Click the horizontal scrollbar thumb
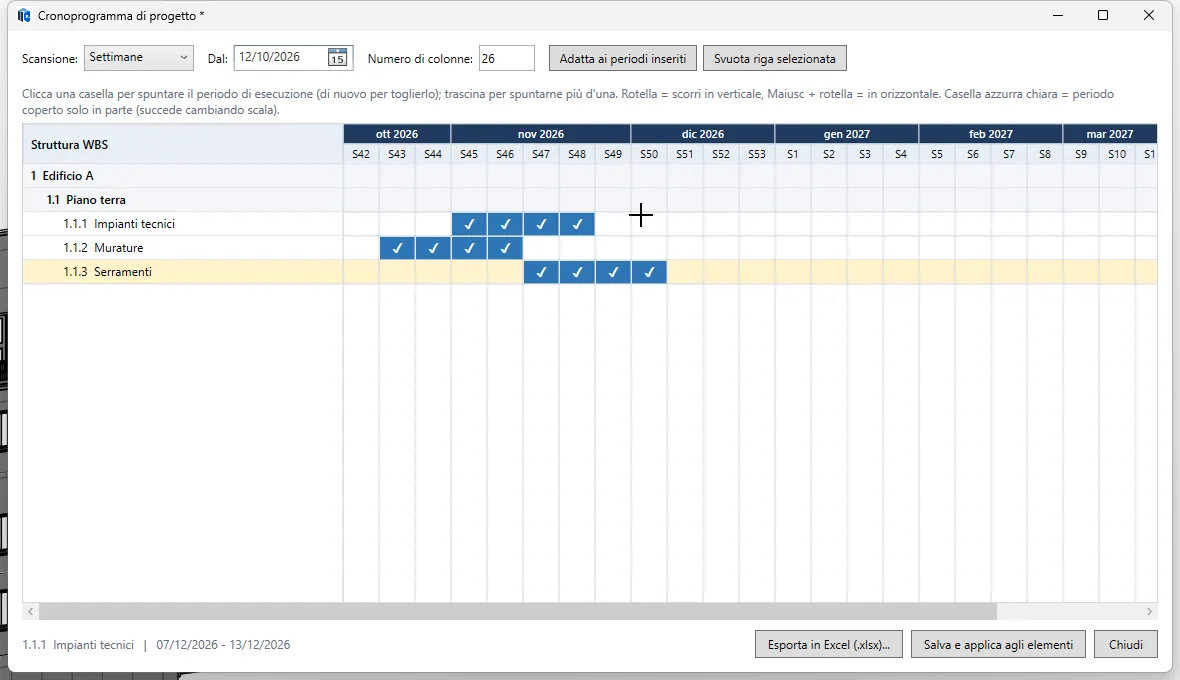This screenshot has height=680, width=1180. pos(518,612)
